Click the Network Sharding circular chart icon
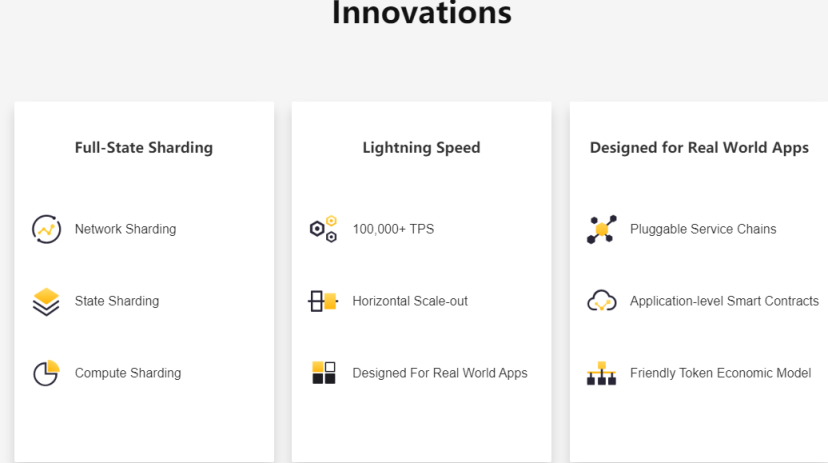The height and width of the screenshot is (463, 828). pos(46,229)
